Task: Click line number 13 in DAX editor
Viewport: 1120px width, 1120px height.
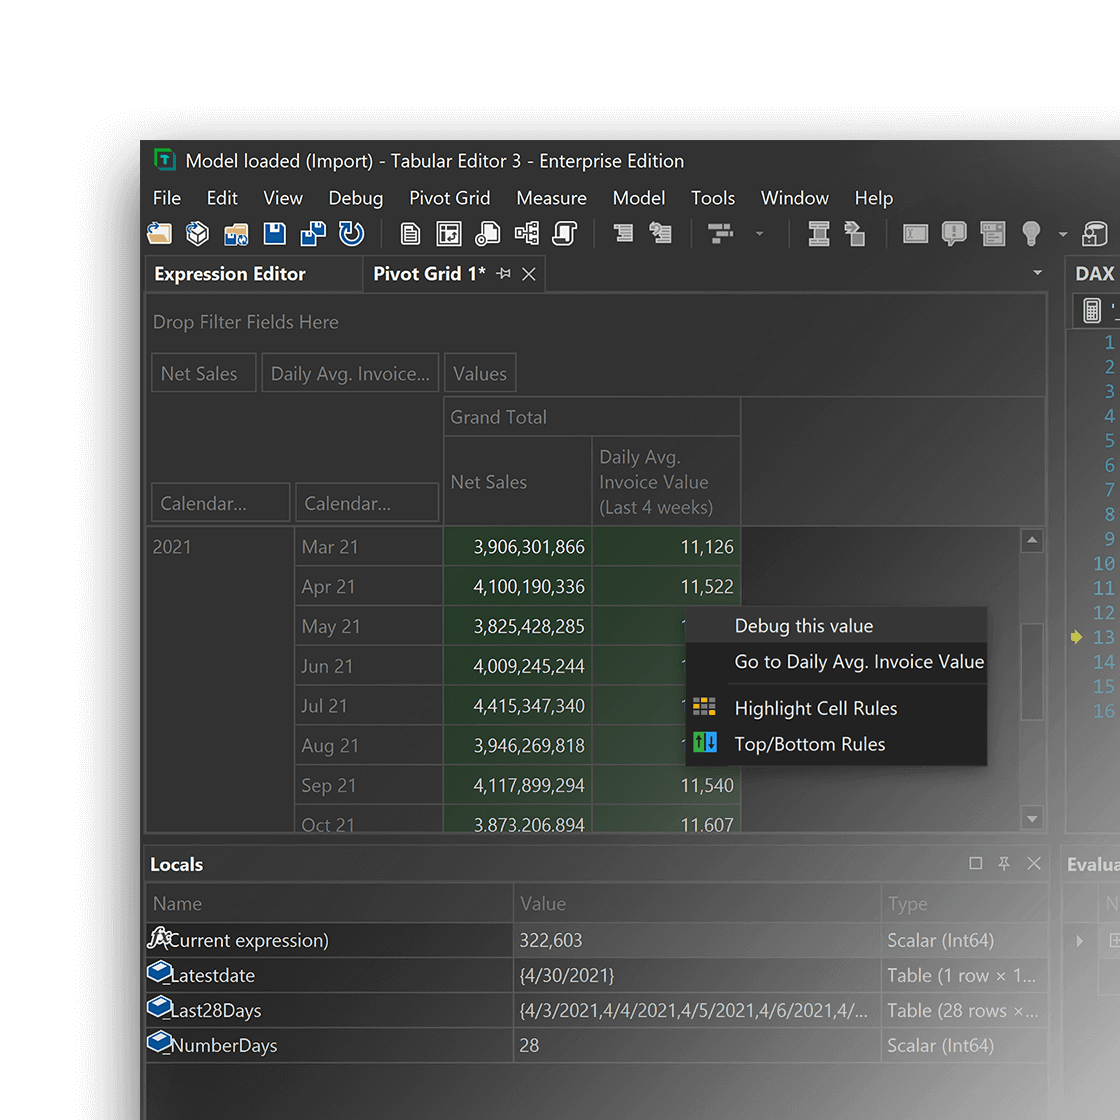Action: coord(1104,637)
